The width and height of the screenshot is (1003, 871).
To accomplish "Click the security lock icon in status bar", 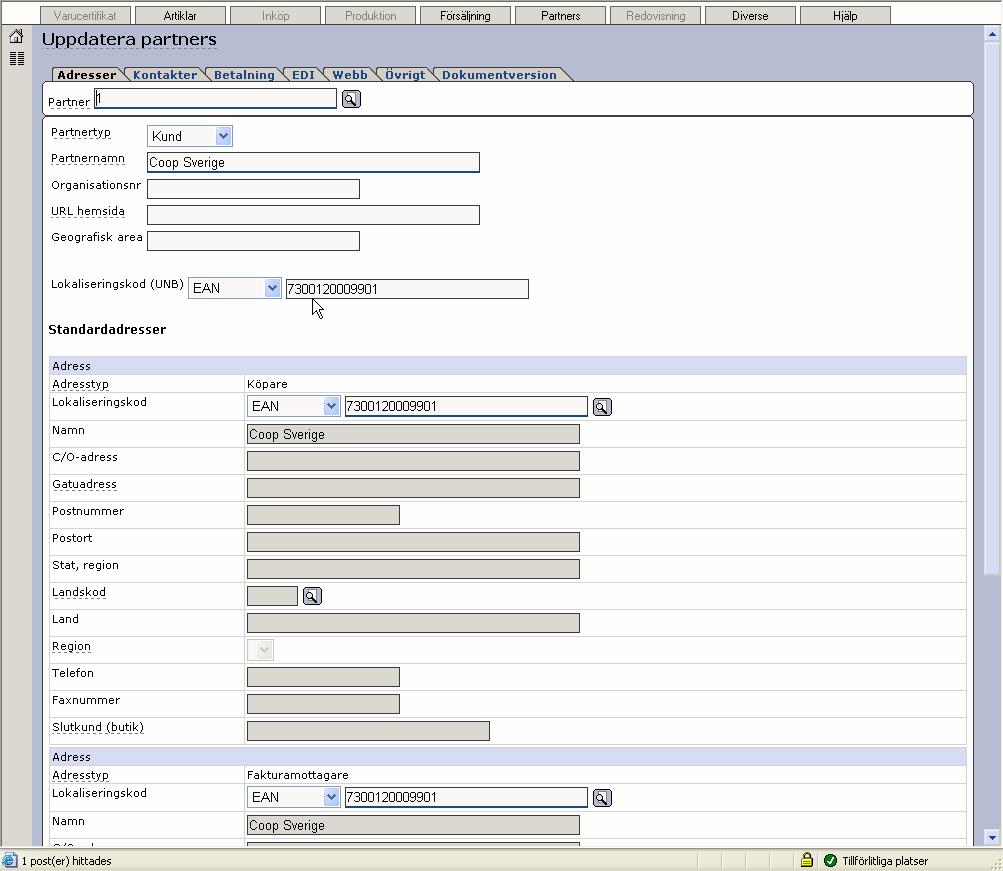I will pos(807,860).
